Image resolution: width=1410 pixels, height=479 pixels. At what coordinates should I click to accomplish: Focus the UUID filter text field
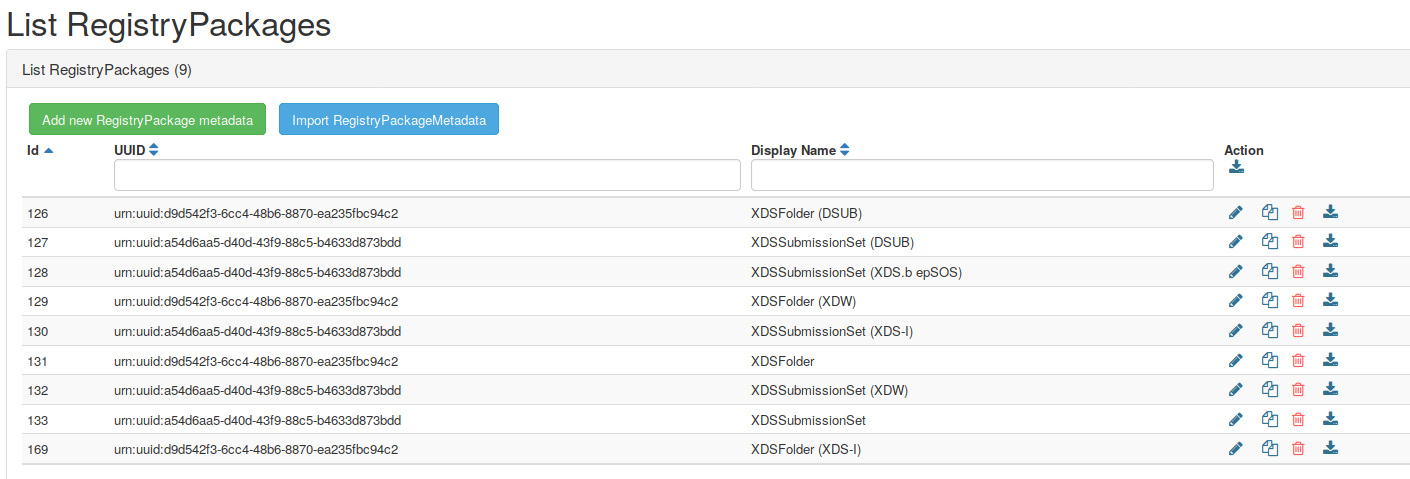(x=427, y=175)
